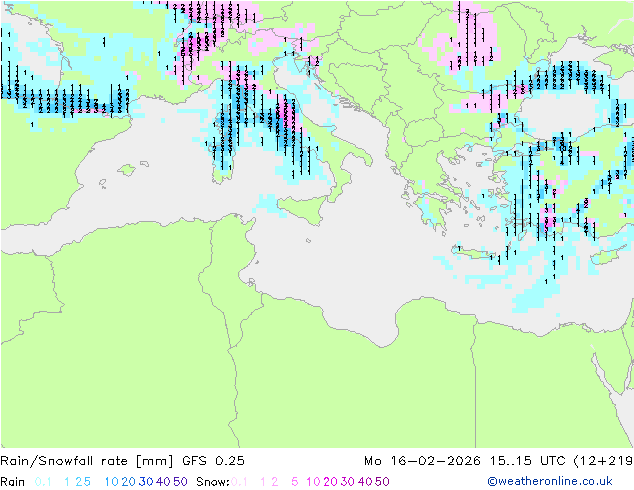Select the rain legend value 0.1
This screenshot has width=634, height=490.
click(43, 482)
